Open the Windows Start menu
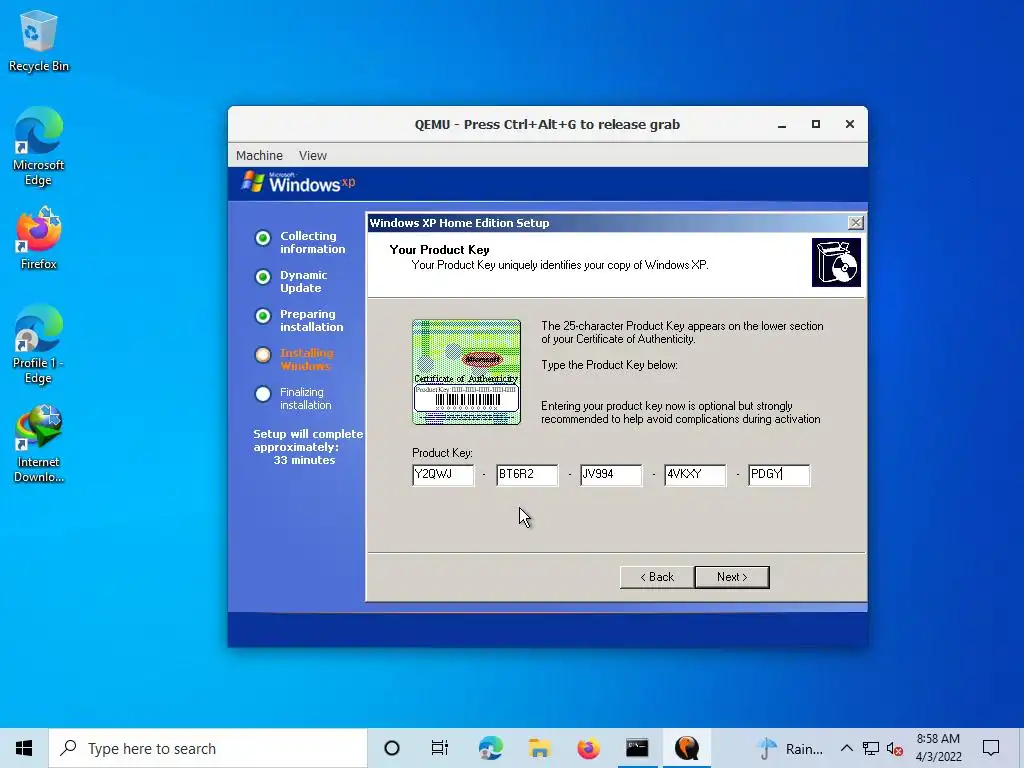The height and width of the screenshot is (768, 1024). [x=24, y=748]
